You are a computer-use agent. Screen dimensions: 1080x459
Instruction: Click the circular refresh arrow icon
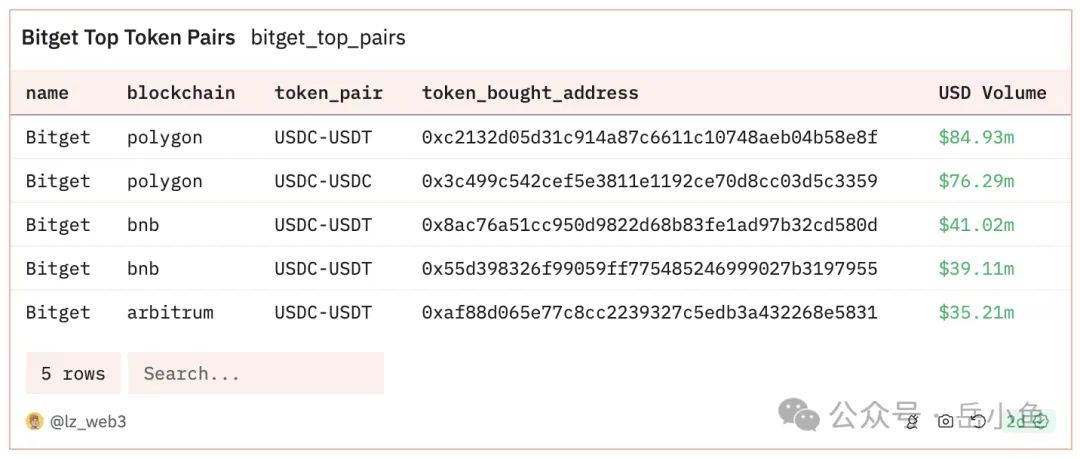(977, 421)
